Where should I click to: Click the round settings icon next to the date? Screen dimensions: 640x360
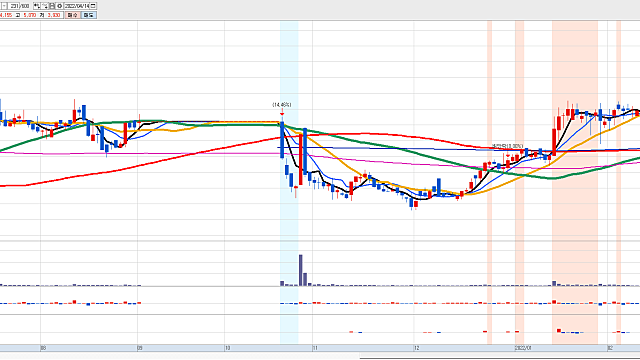click(x=60, y=6)
